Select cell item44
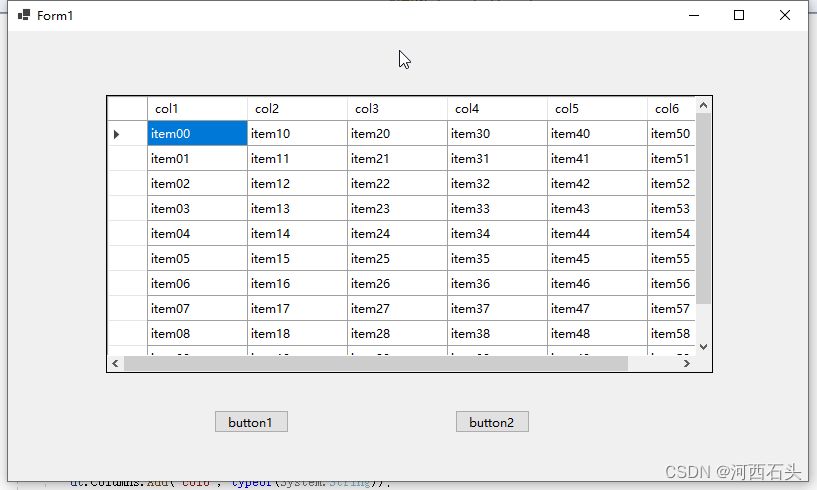The height and width of the screenshot is (490, 817). [598, 234]
